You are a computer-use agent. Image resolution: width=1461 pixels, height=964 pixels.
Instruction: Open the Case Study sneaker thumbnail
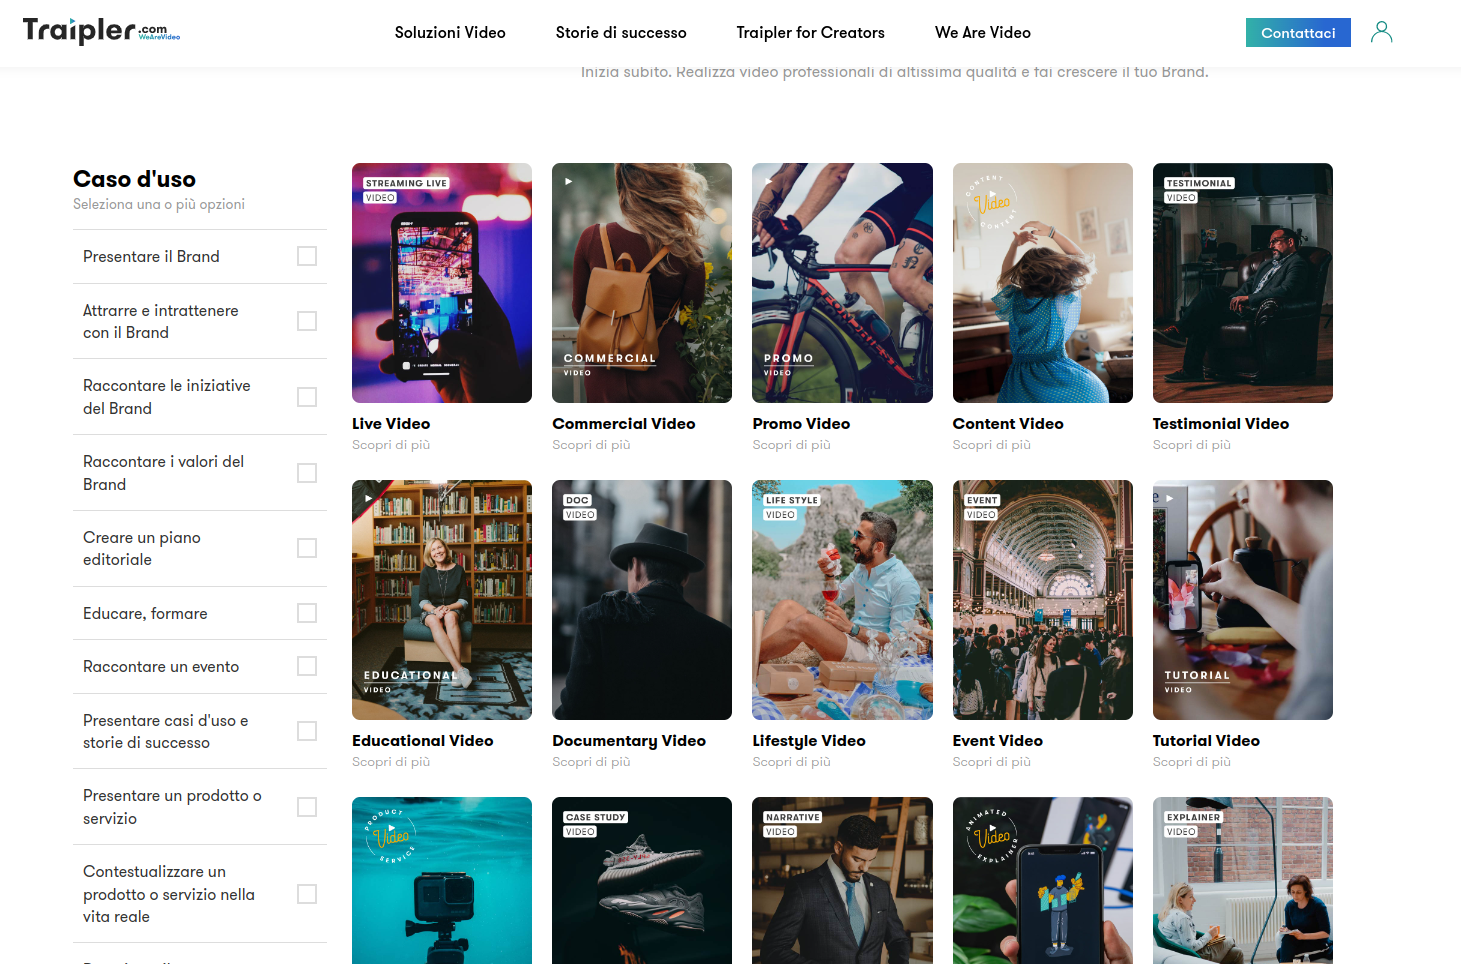[x=642, y=880]
